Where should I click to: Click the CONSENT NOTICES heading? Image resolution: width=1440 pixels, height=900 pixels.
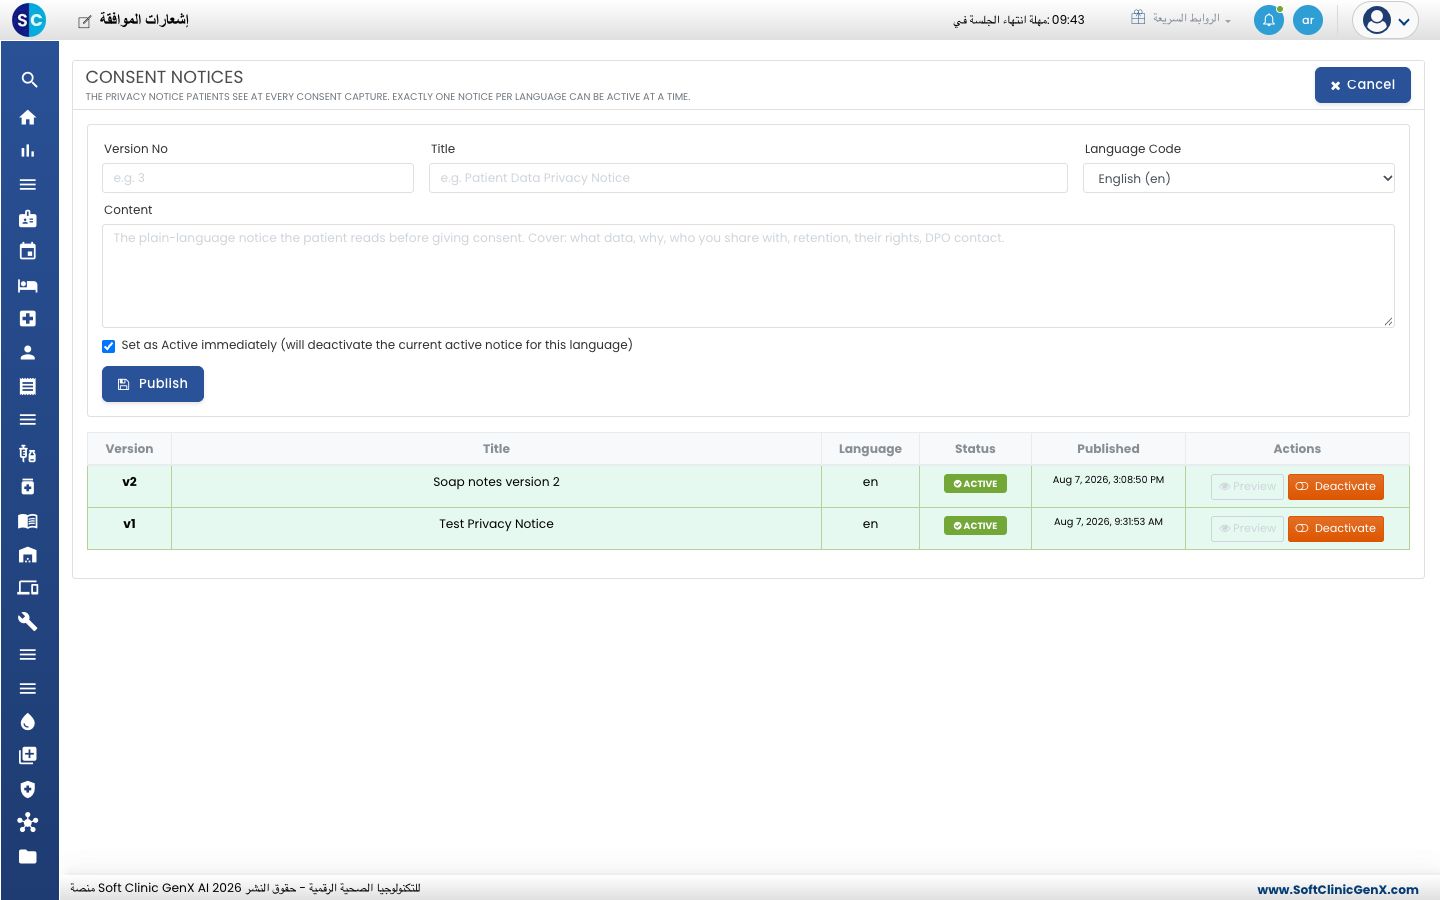tap(164, 77)
